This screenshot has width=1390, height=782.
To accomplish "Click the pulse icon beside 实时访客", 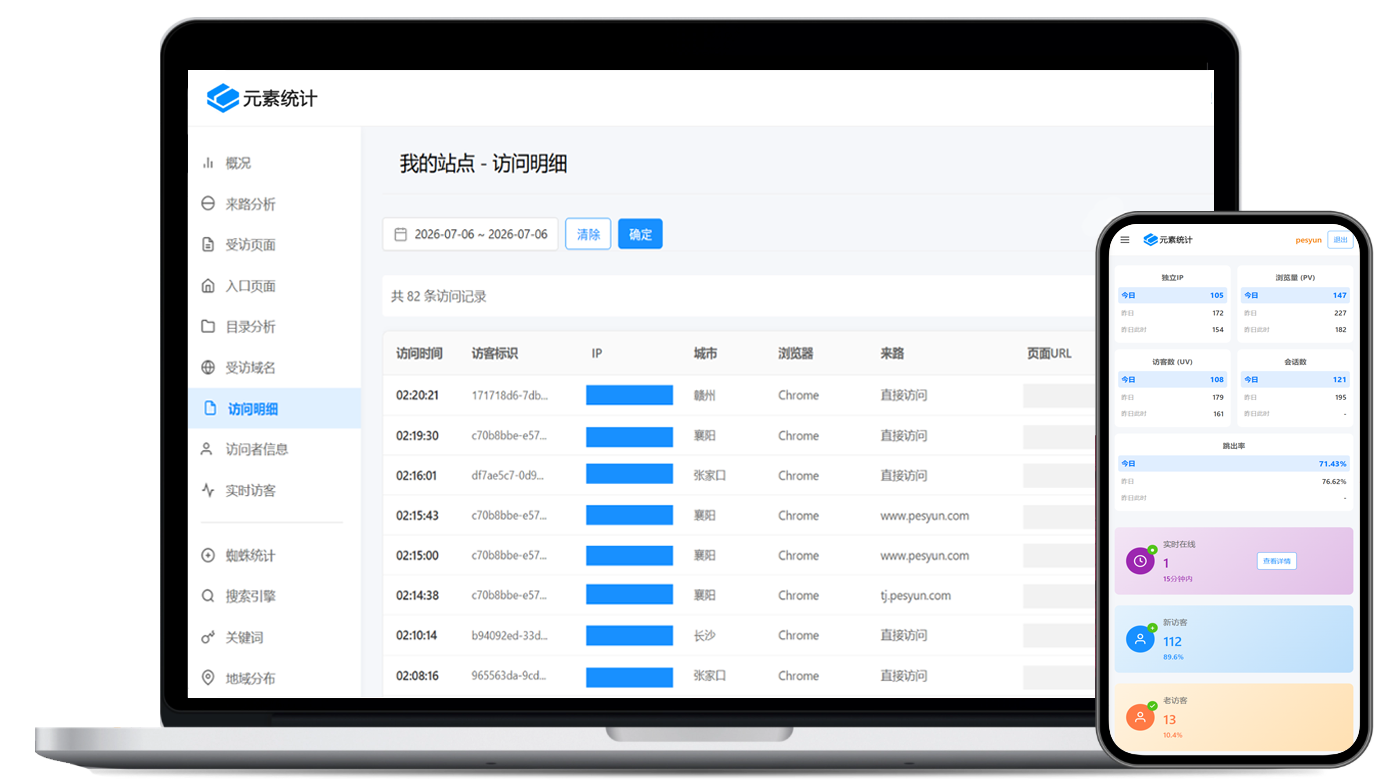I will coord(208,491).
